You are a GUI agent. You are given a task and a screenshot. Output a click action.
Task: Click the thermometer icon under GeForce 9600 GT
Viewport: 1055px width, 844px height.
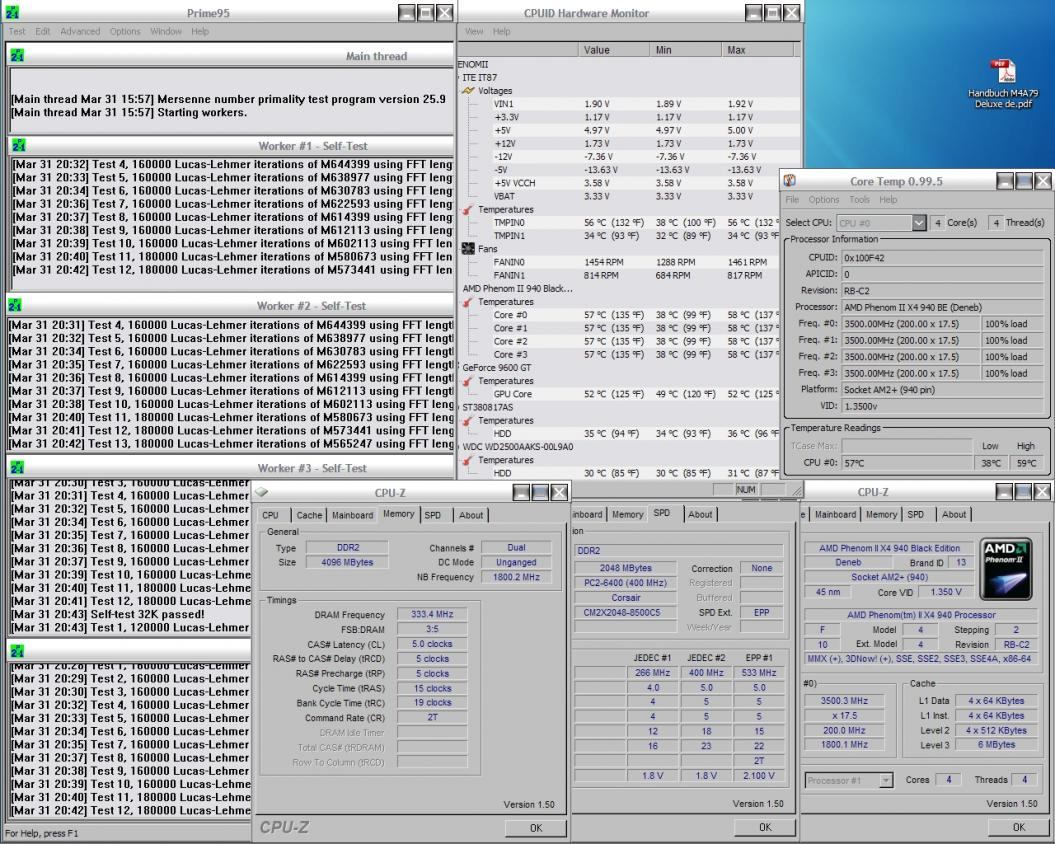(x=468, y=381)
